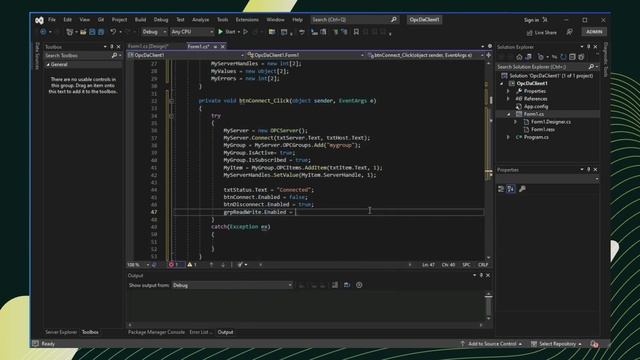Expand the Properties node in Solution Explorer
The width and height of the screenshot is (640, 360).
(509, 91)
